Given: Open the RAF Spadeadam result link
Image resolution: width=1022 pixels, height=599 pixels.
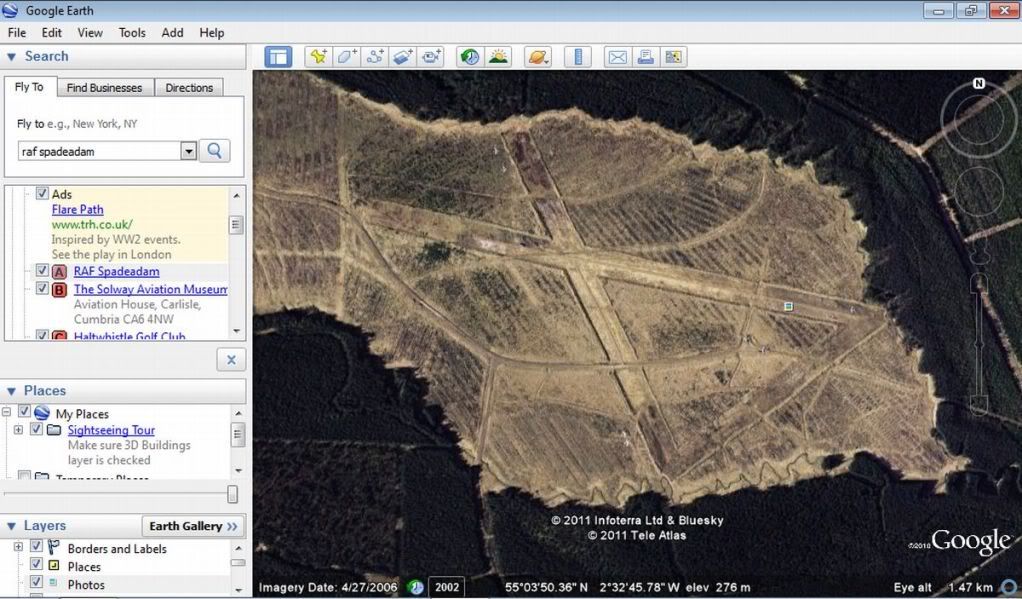Looking at the screenshot, I should tap(116, 271).
